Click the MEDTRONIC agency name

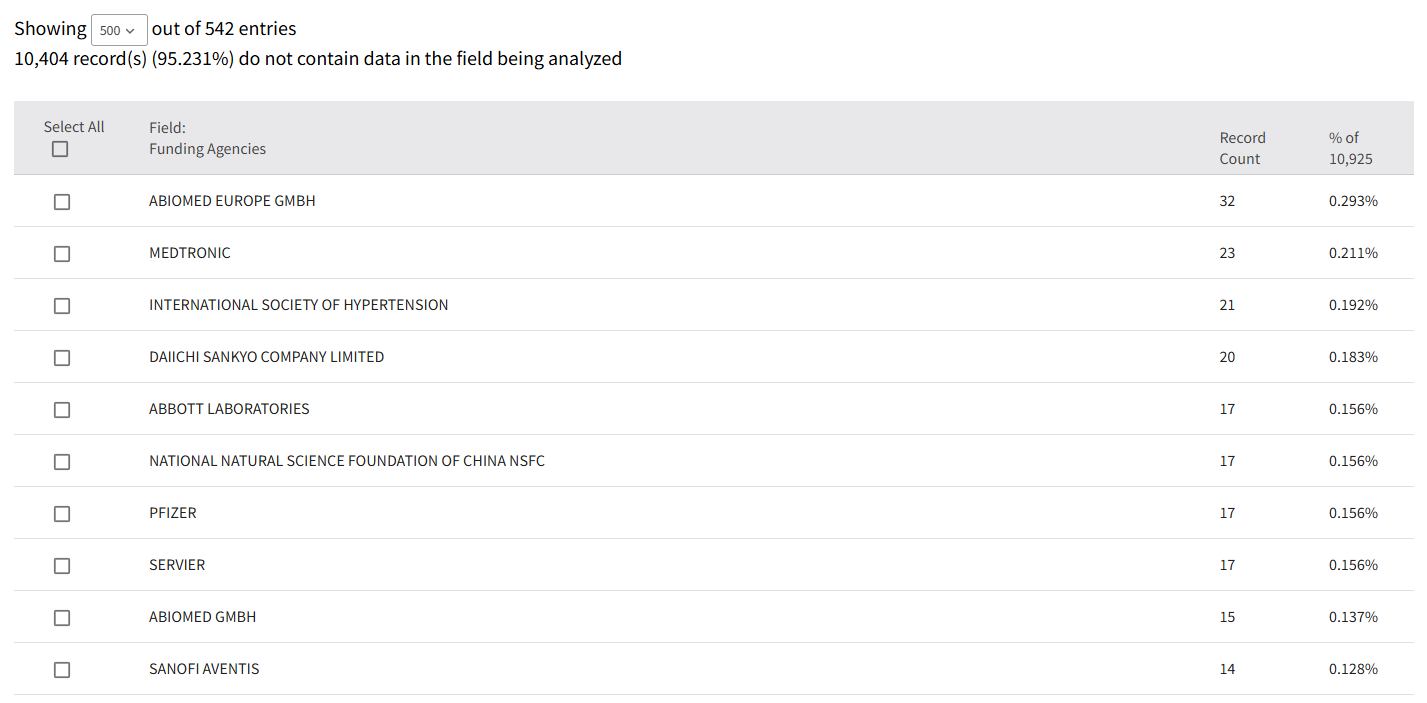(190, 253)
